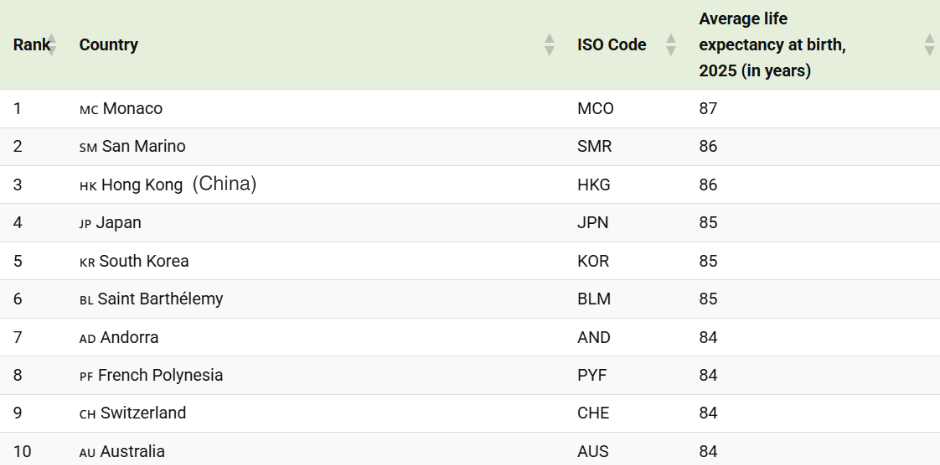
Task: Click the value 87 in Monaco row
Action: coord(708,108)
